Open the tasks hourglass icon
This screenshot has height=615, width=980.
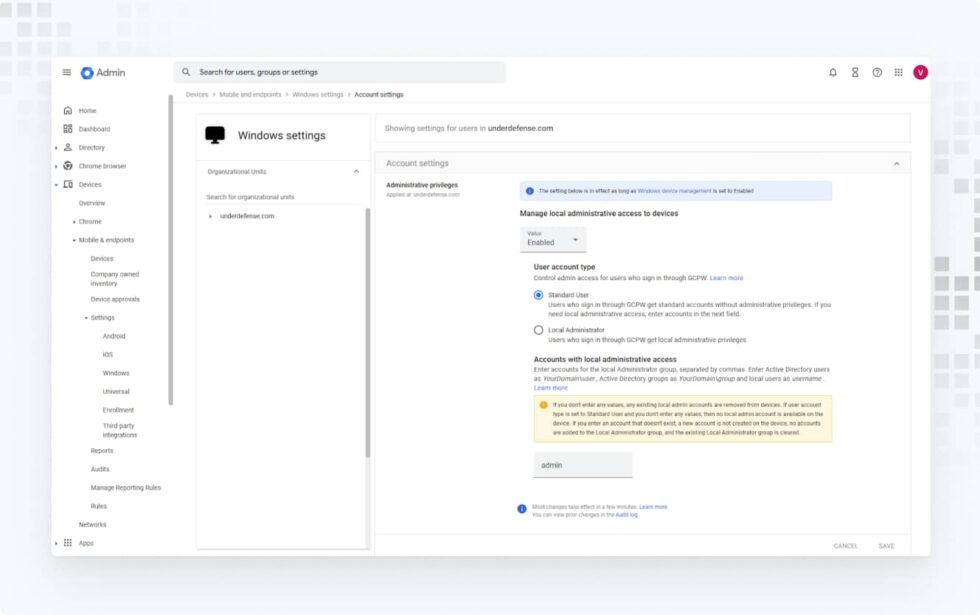[x=853, y=72]
